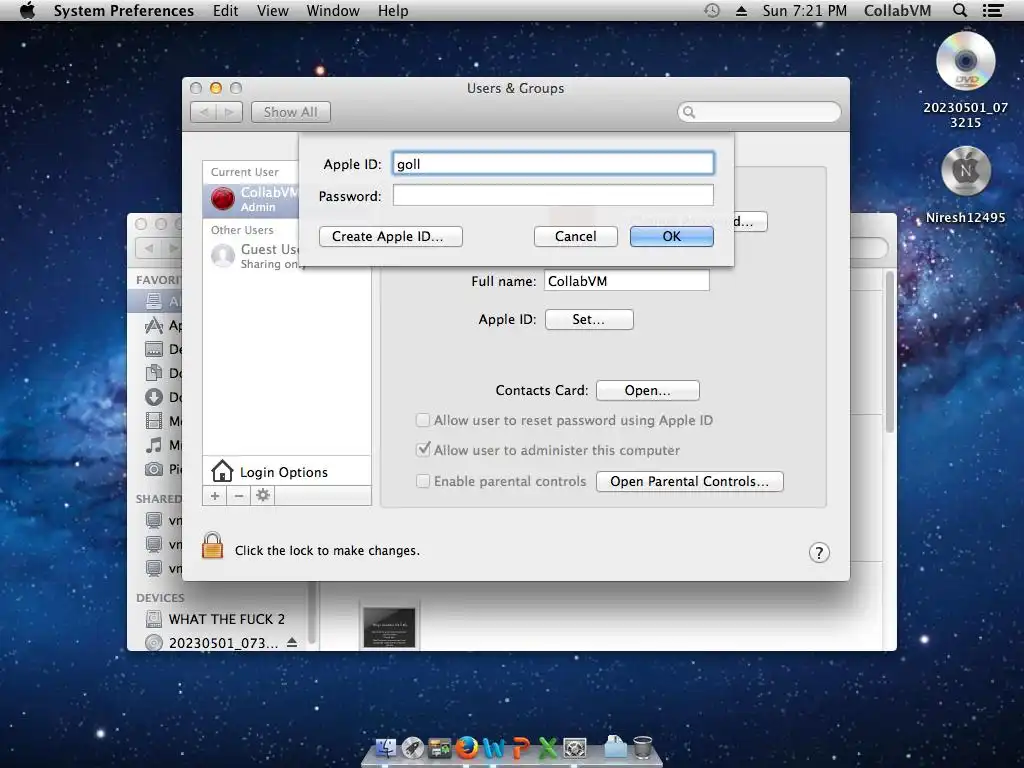Open the DVD 20230501_073215 desktop icon
The height and width of the screenshot is (768, 1024).
(x=965, y=61)
